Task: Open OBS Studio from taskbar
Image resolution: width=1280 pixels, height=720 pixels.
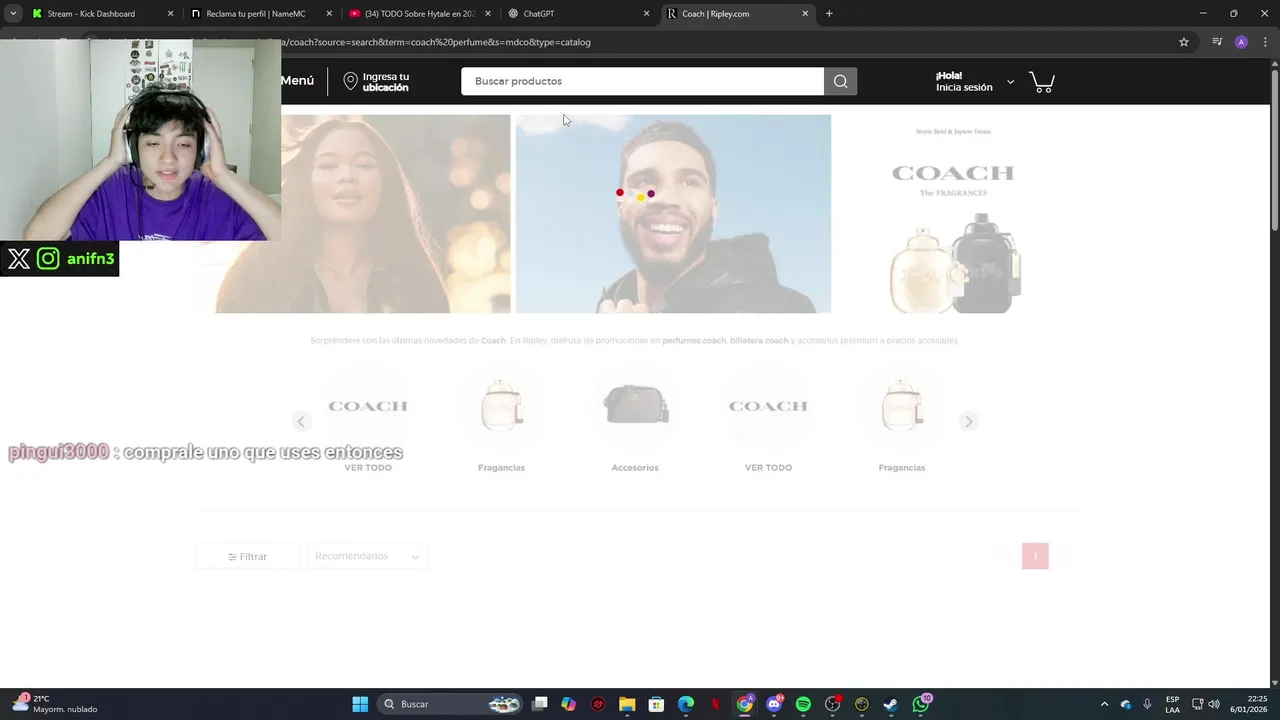Action: tap(832, 704)
